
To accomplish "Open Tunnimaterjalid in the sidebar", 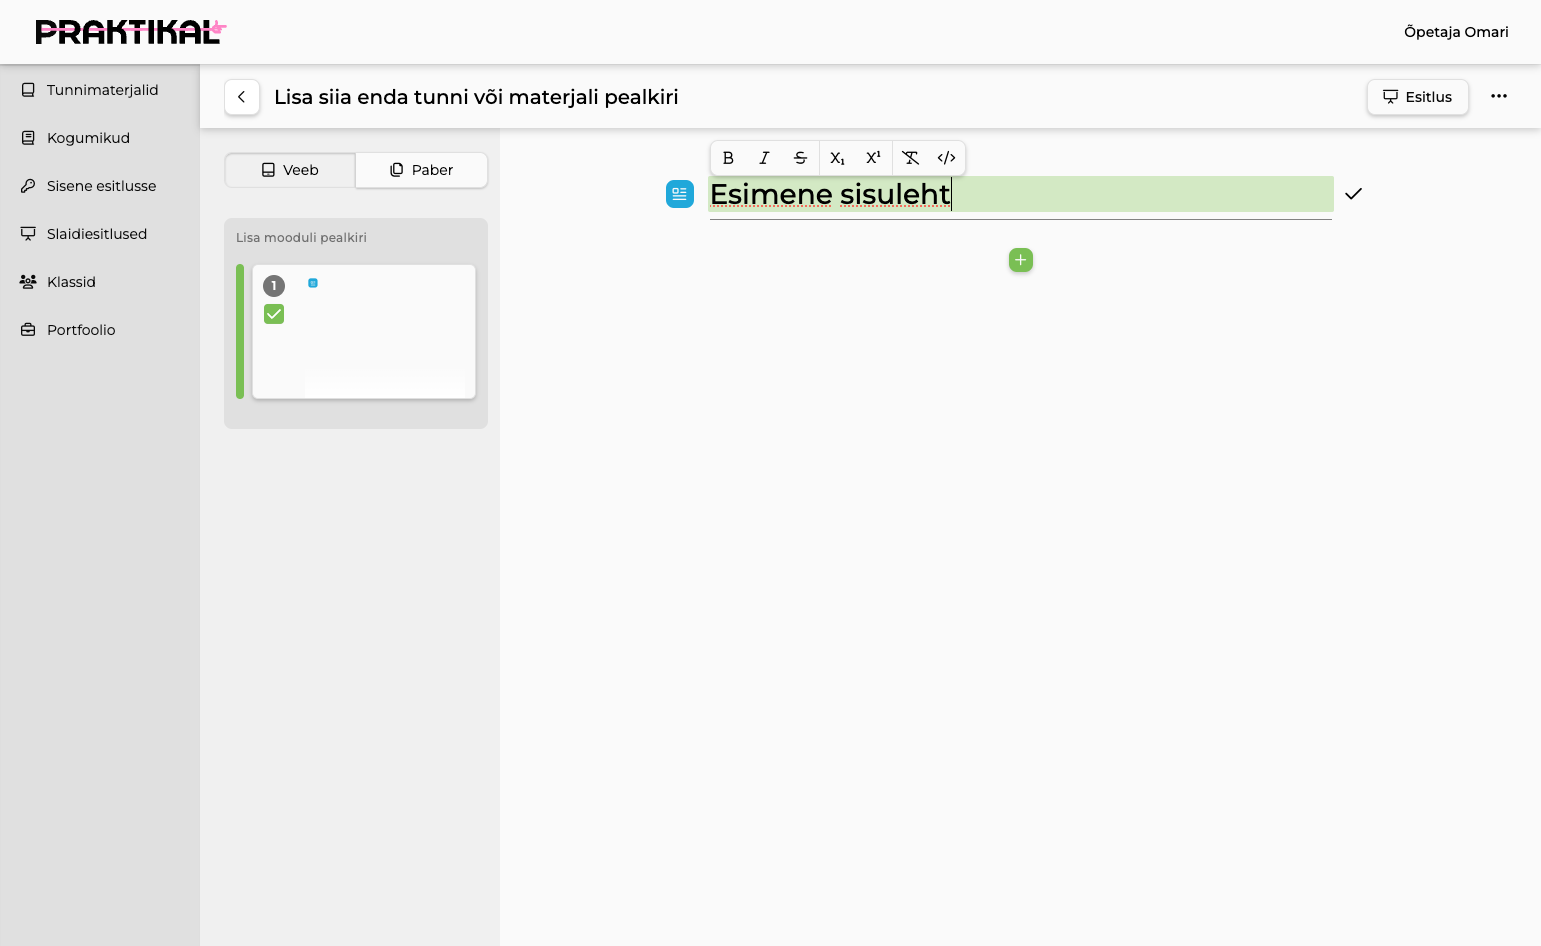I will click(100, 90).
